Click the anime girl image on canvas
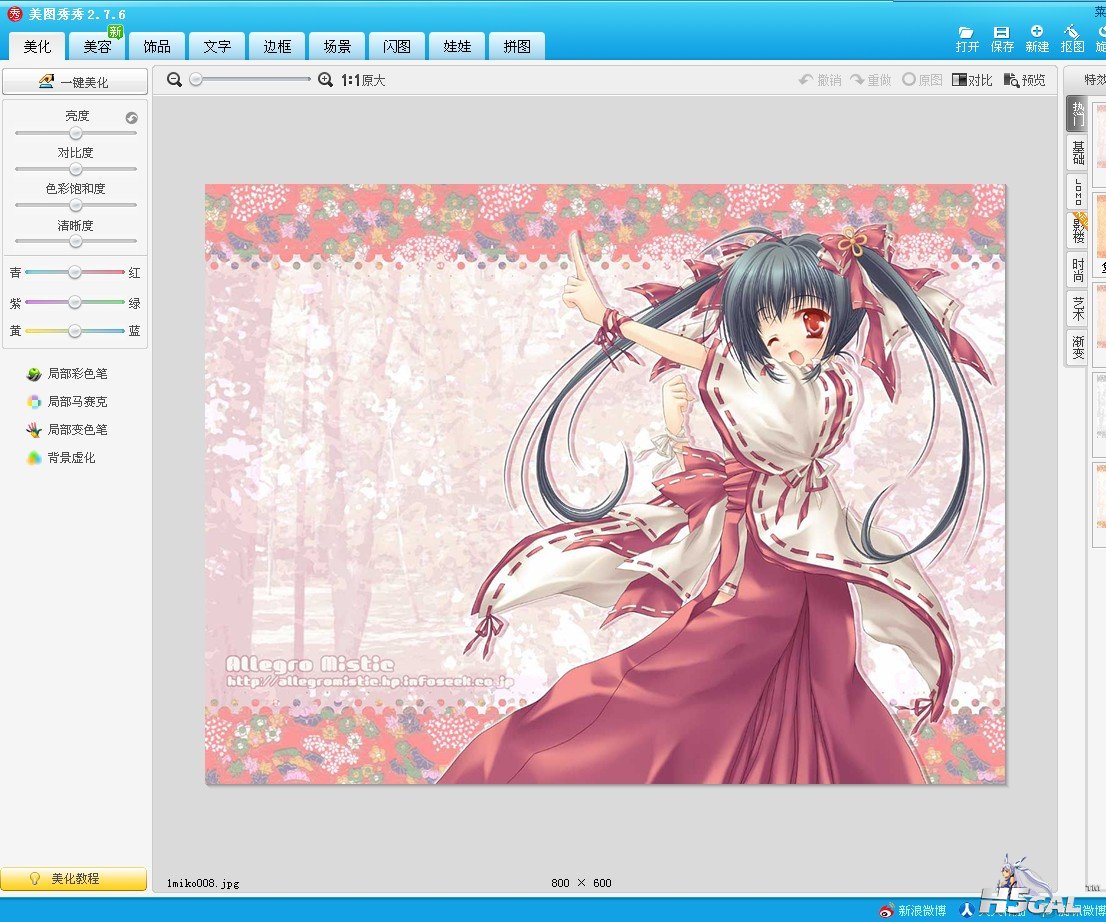The height and width of the screenshot is (922, 1106). [605, 484]
